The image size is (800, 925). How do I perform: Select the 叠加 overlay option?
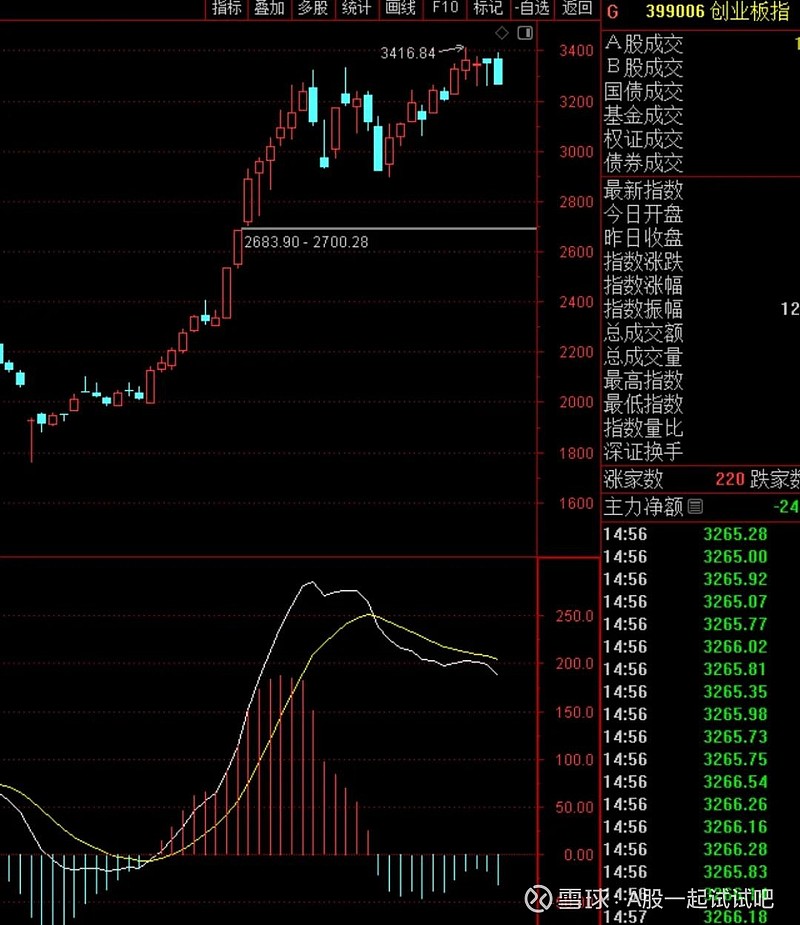pyautogui.click(x=270, y=8)
